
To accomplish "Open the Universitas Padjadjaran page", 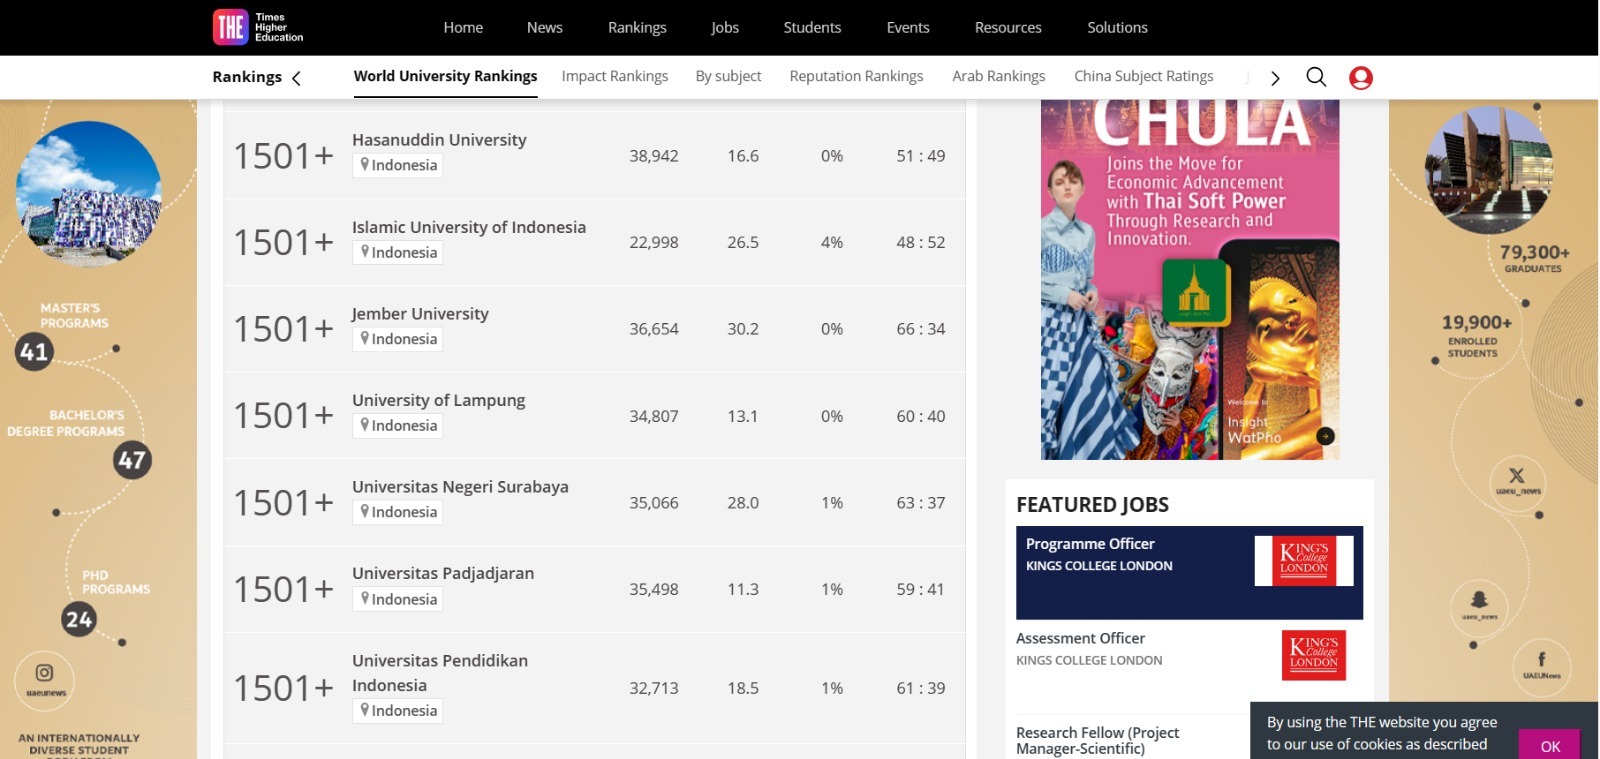I will click(x=443, y=573).
